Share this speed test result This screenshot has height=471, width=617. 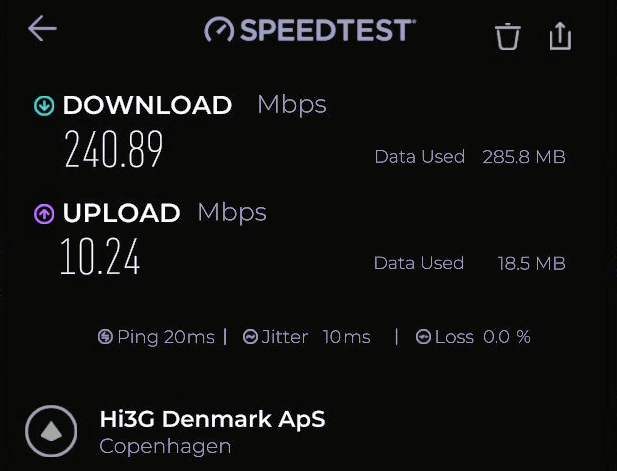click(560, 36)
